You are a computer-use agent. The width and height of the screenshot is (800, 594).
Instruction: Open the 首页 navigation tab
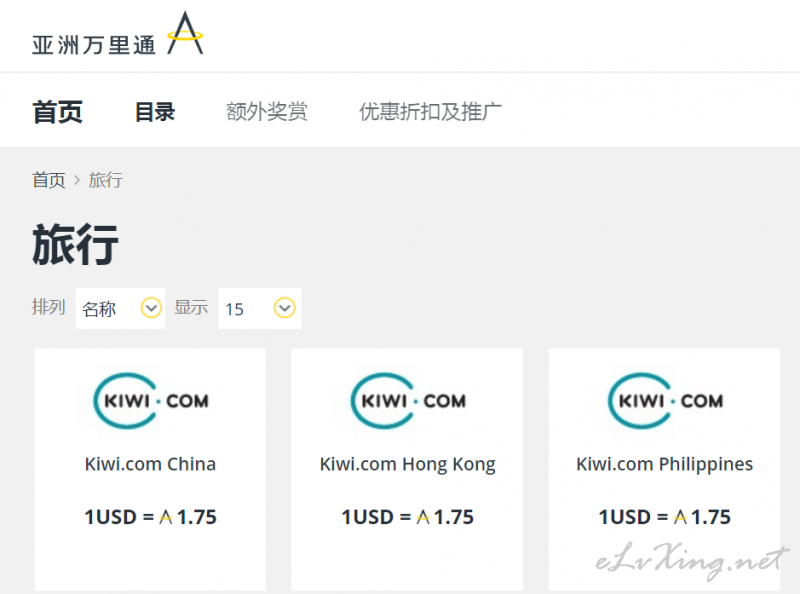pyautogui.click(x=58, y=112)
